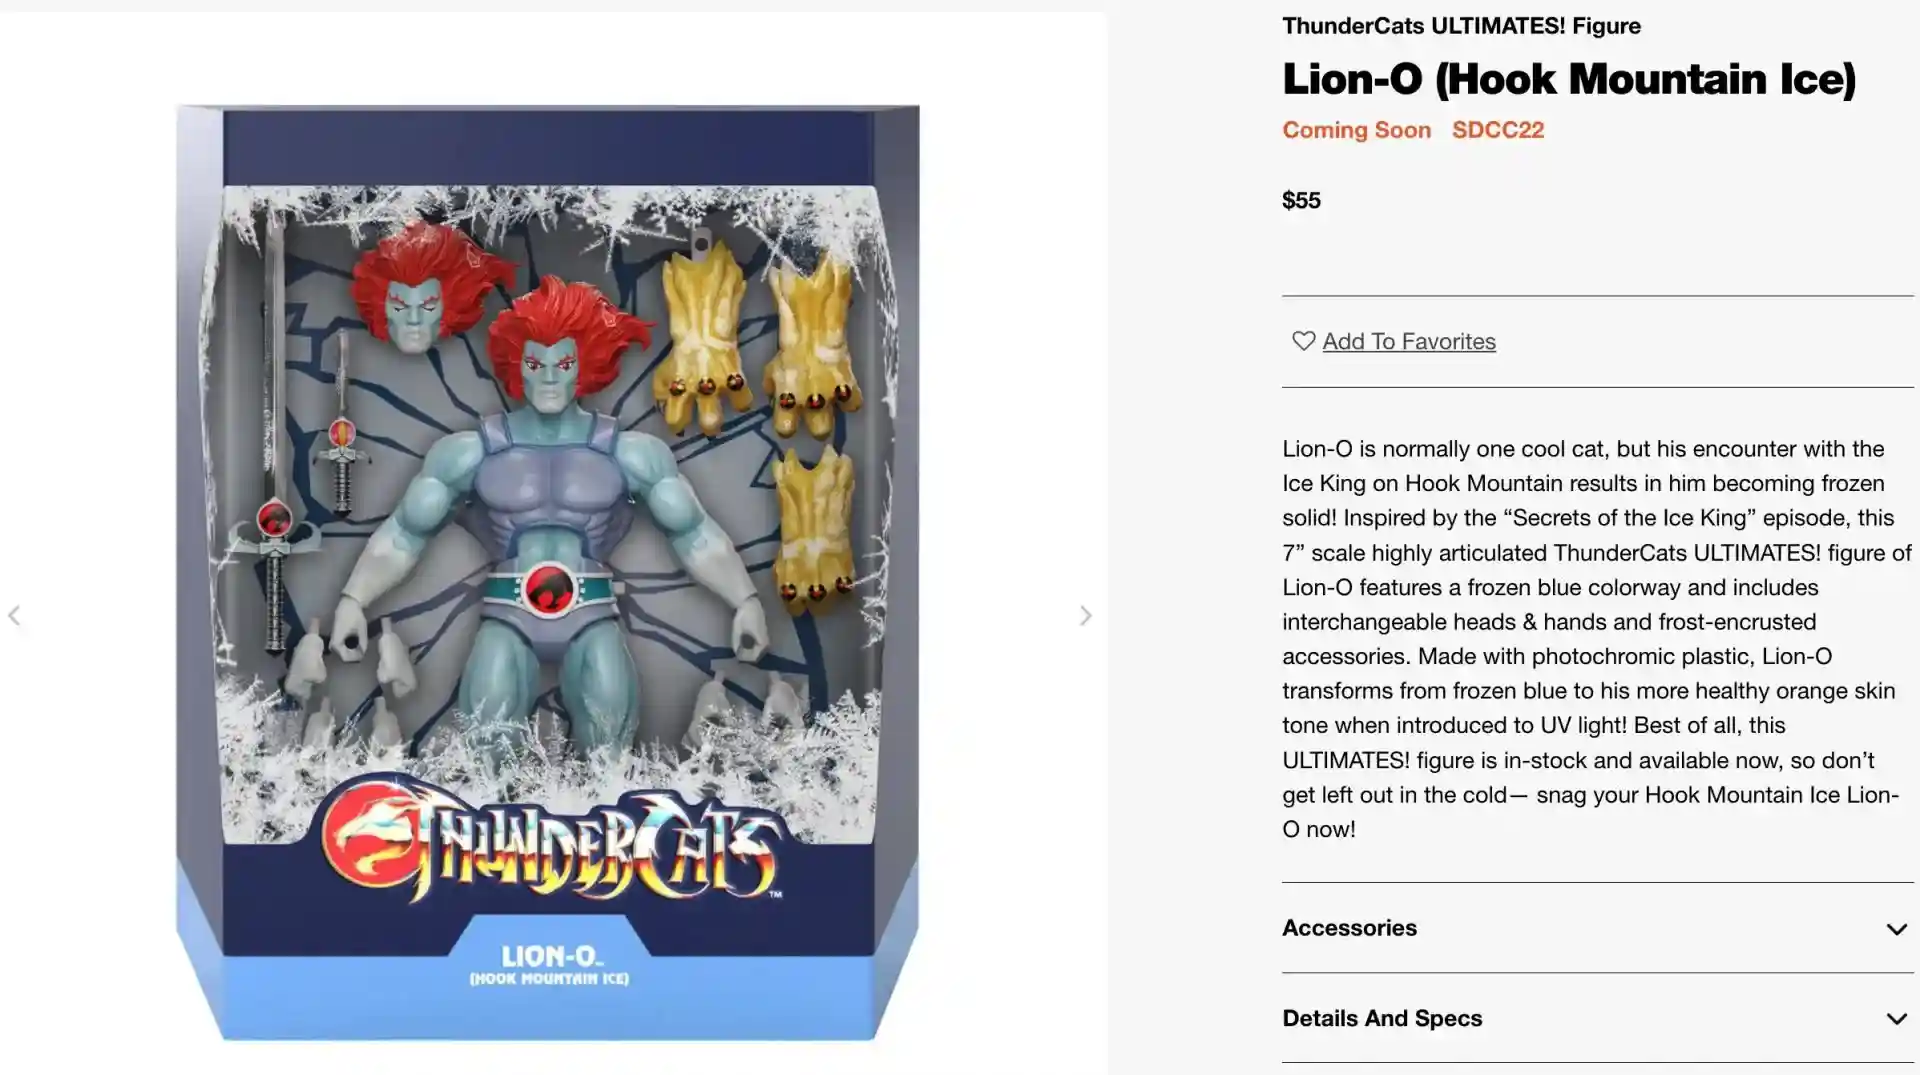The height and width of the screenshot is (1075, 1920).
Task: Open the Details And Specs heading
Action: point(1382,1018)
